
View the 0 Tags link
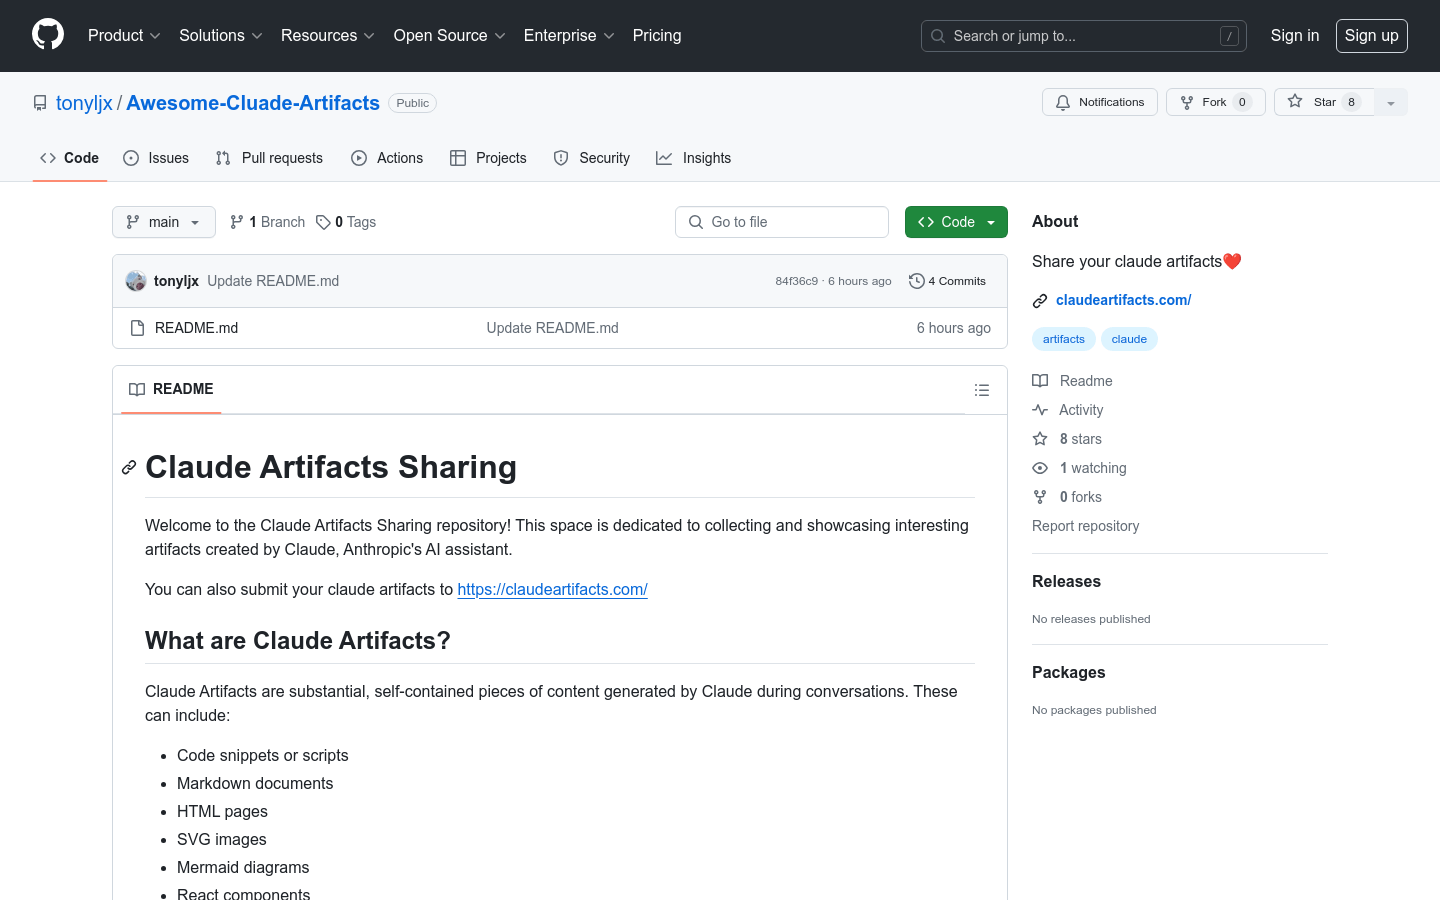point(346,222)
